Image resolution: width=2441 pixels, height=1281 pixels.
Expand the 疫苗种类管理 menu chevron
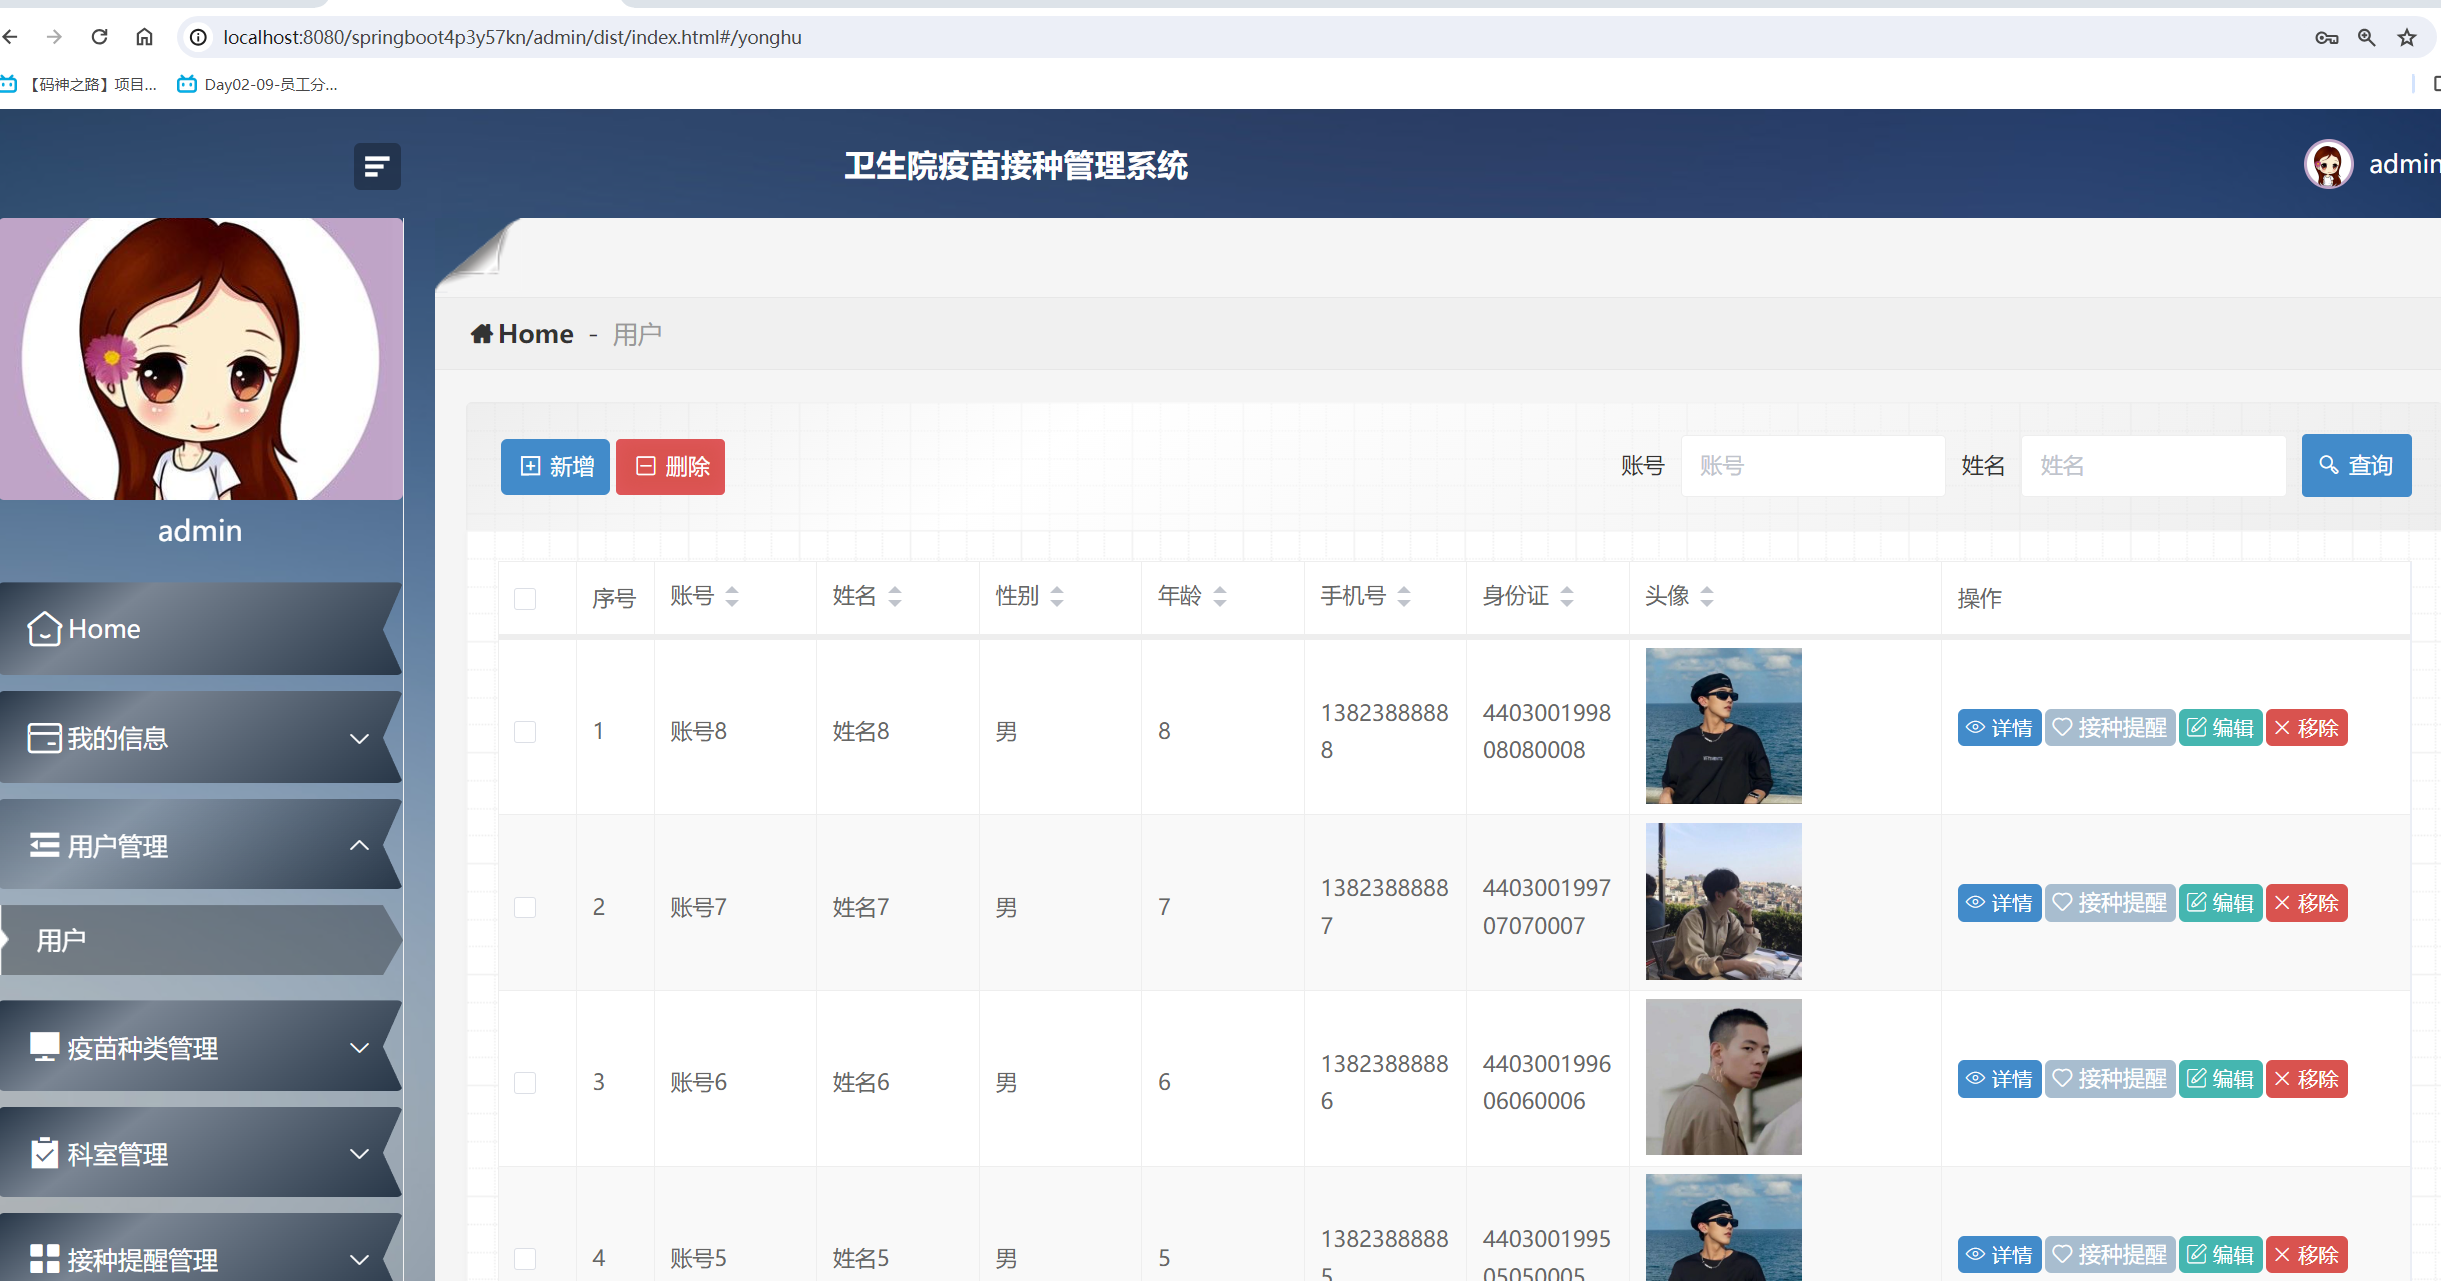(x=359, y=1048)
